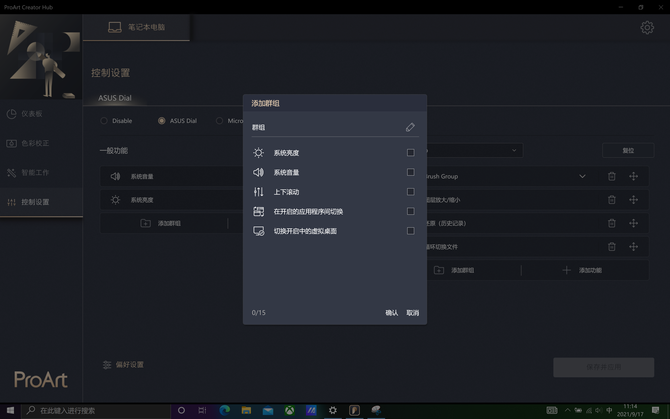The image size is (670, 419).
Task: Open the notification center icon
Action: [x=655, y=410]
